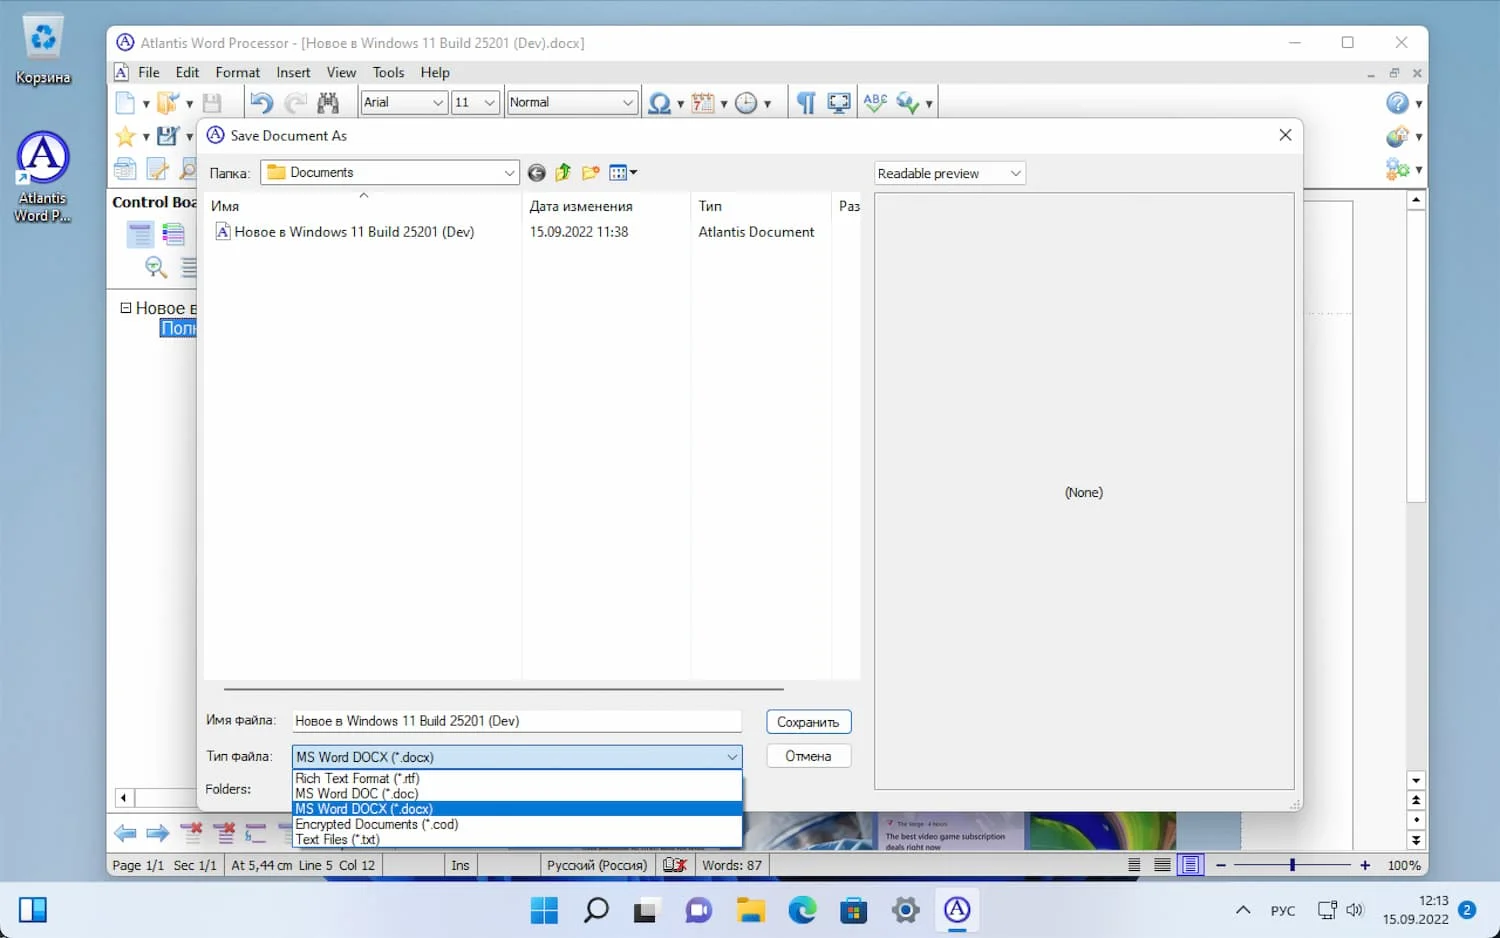
Task: Toggle special symbols with pilcrow icon
Action: pyautogui.click(x=806, y=103)
